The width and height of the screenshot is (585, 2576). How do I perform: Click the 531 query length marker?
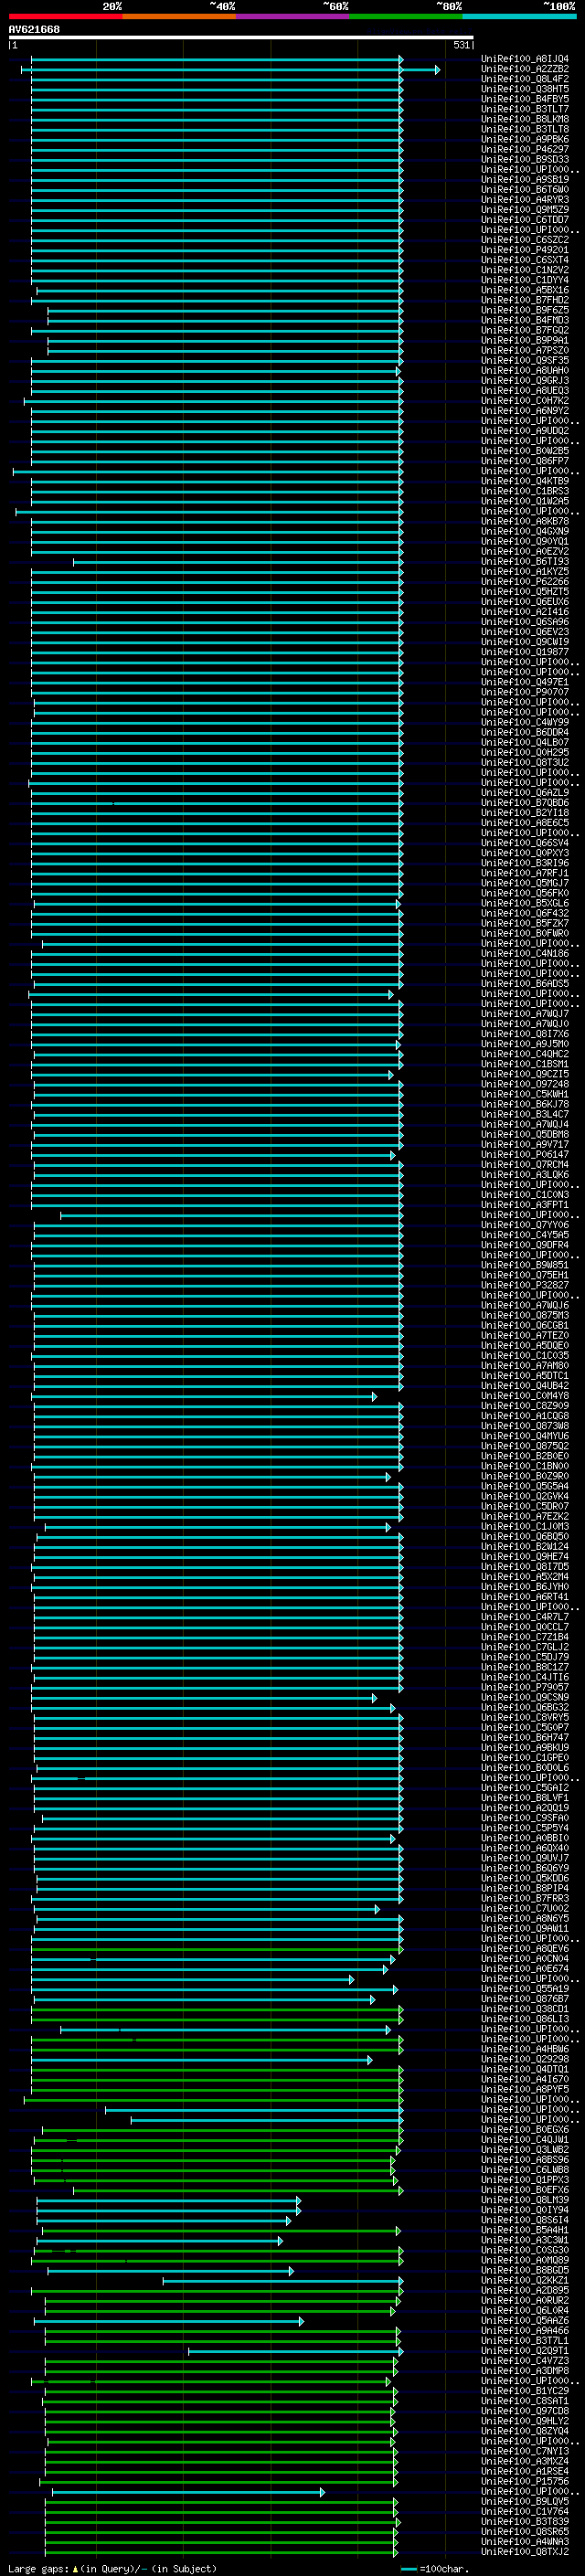[461, 45]
